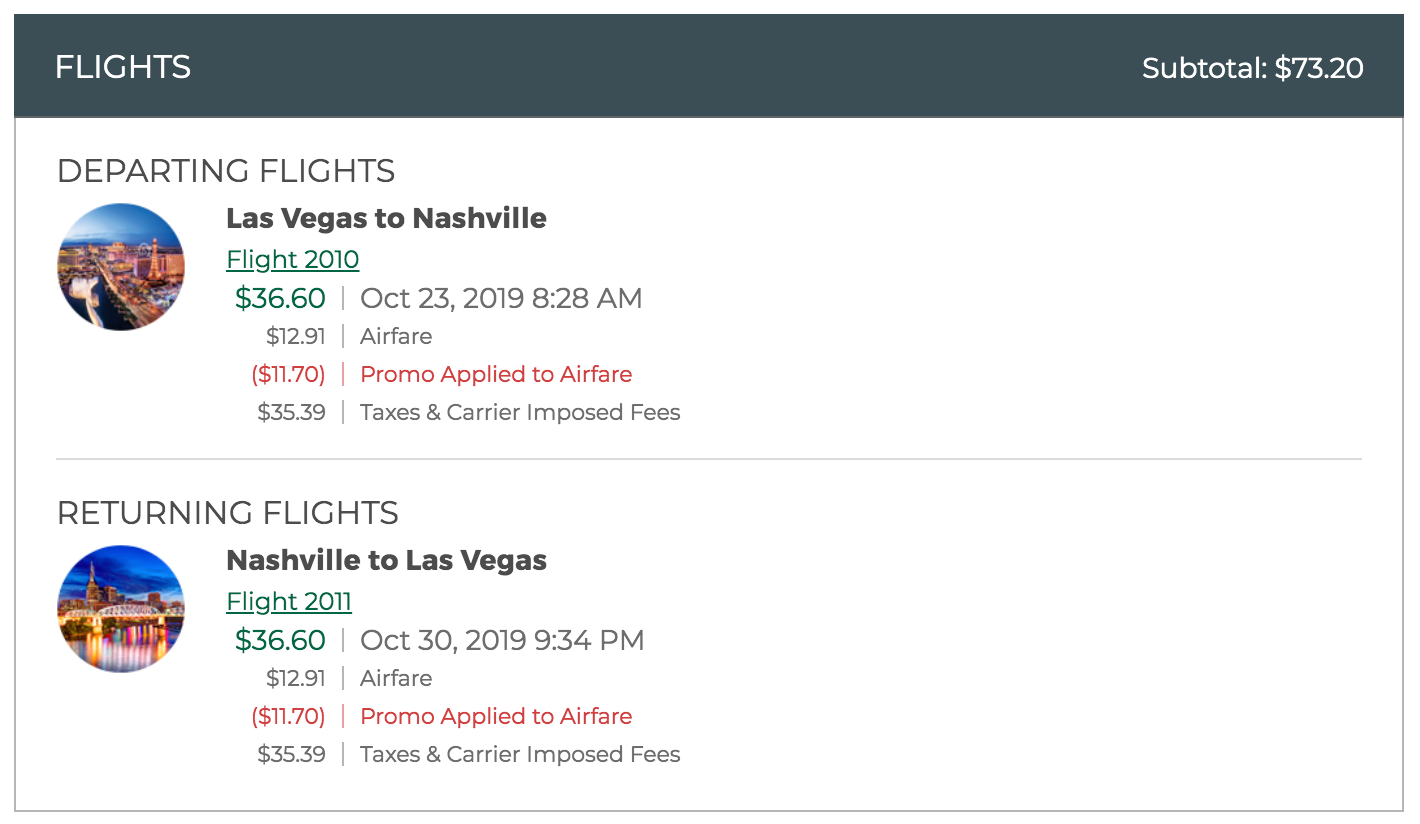Select the Nashville to Las Vegas heading
Viewport: 1420px width, 824px height.
[x=386, y=560]
